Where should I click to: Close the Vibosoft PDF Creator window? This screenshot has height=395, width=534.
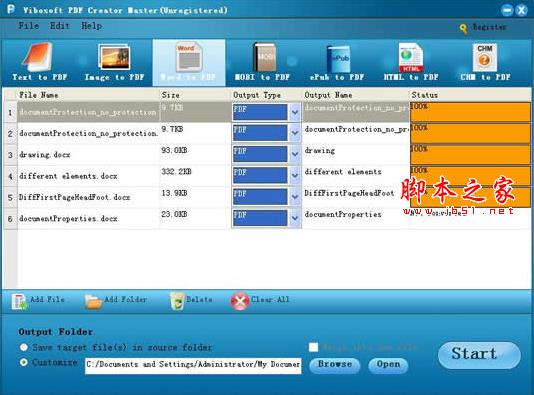pyautogui.click(x=521, y=10)
